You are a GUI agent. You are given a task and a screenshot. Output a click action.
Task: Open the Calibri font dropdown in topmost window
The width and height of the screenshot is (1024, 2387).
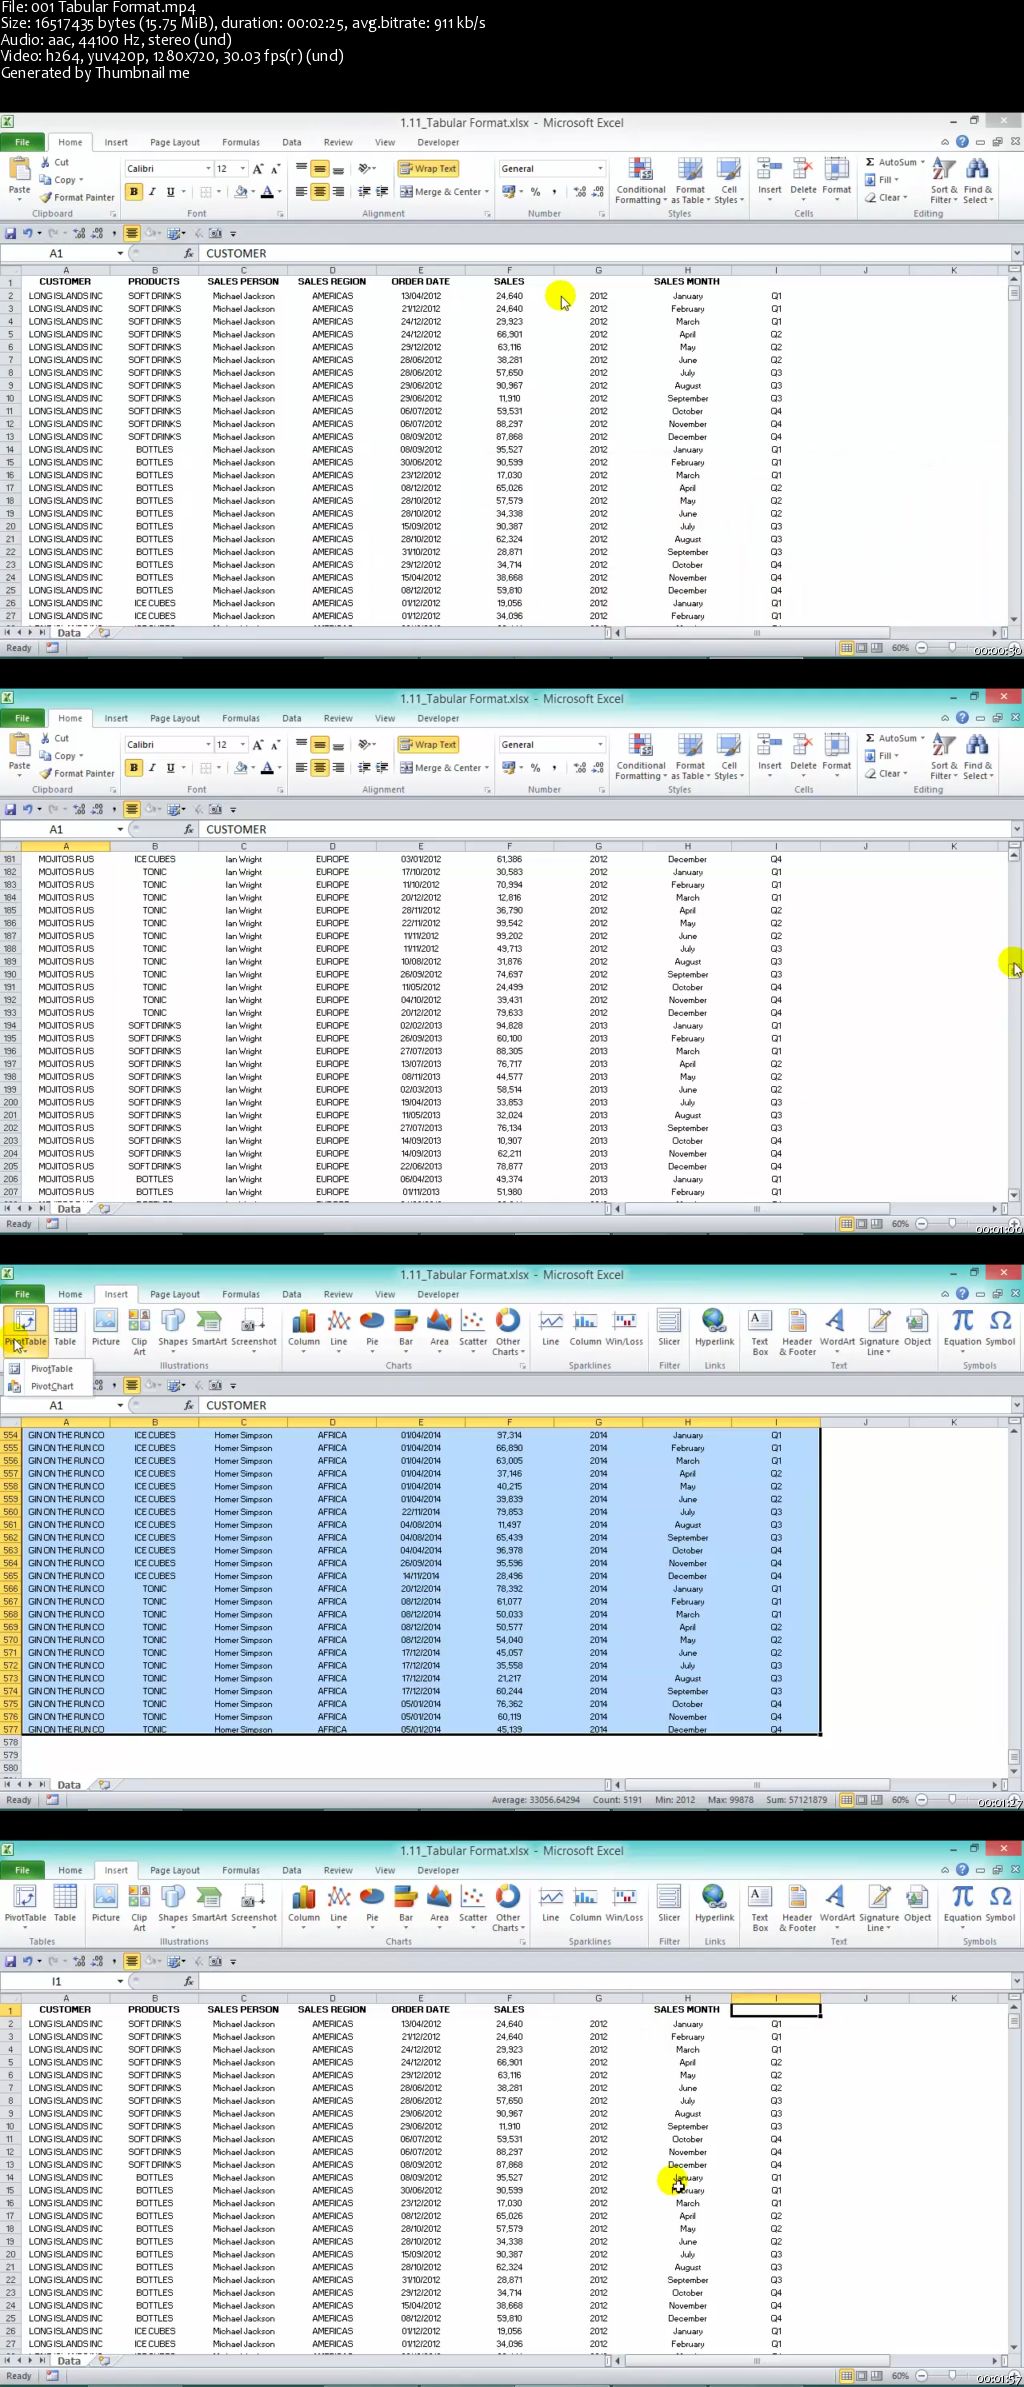tap(208, 169)
